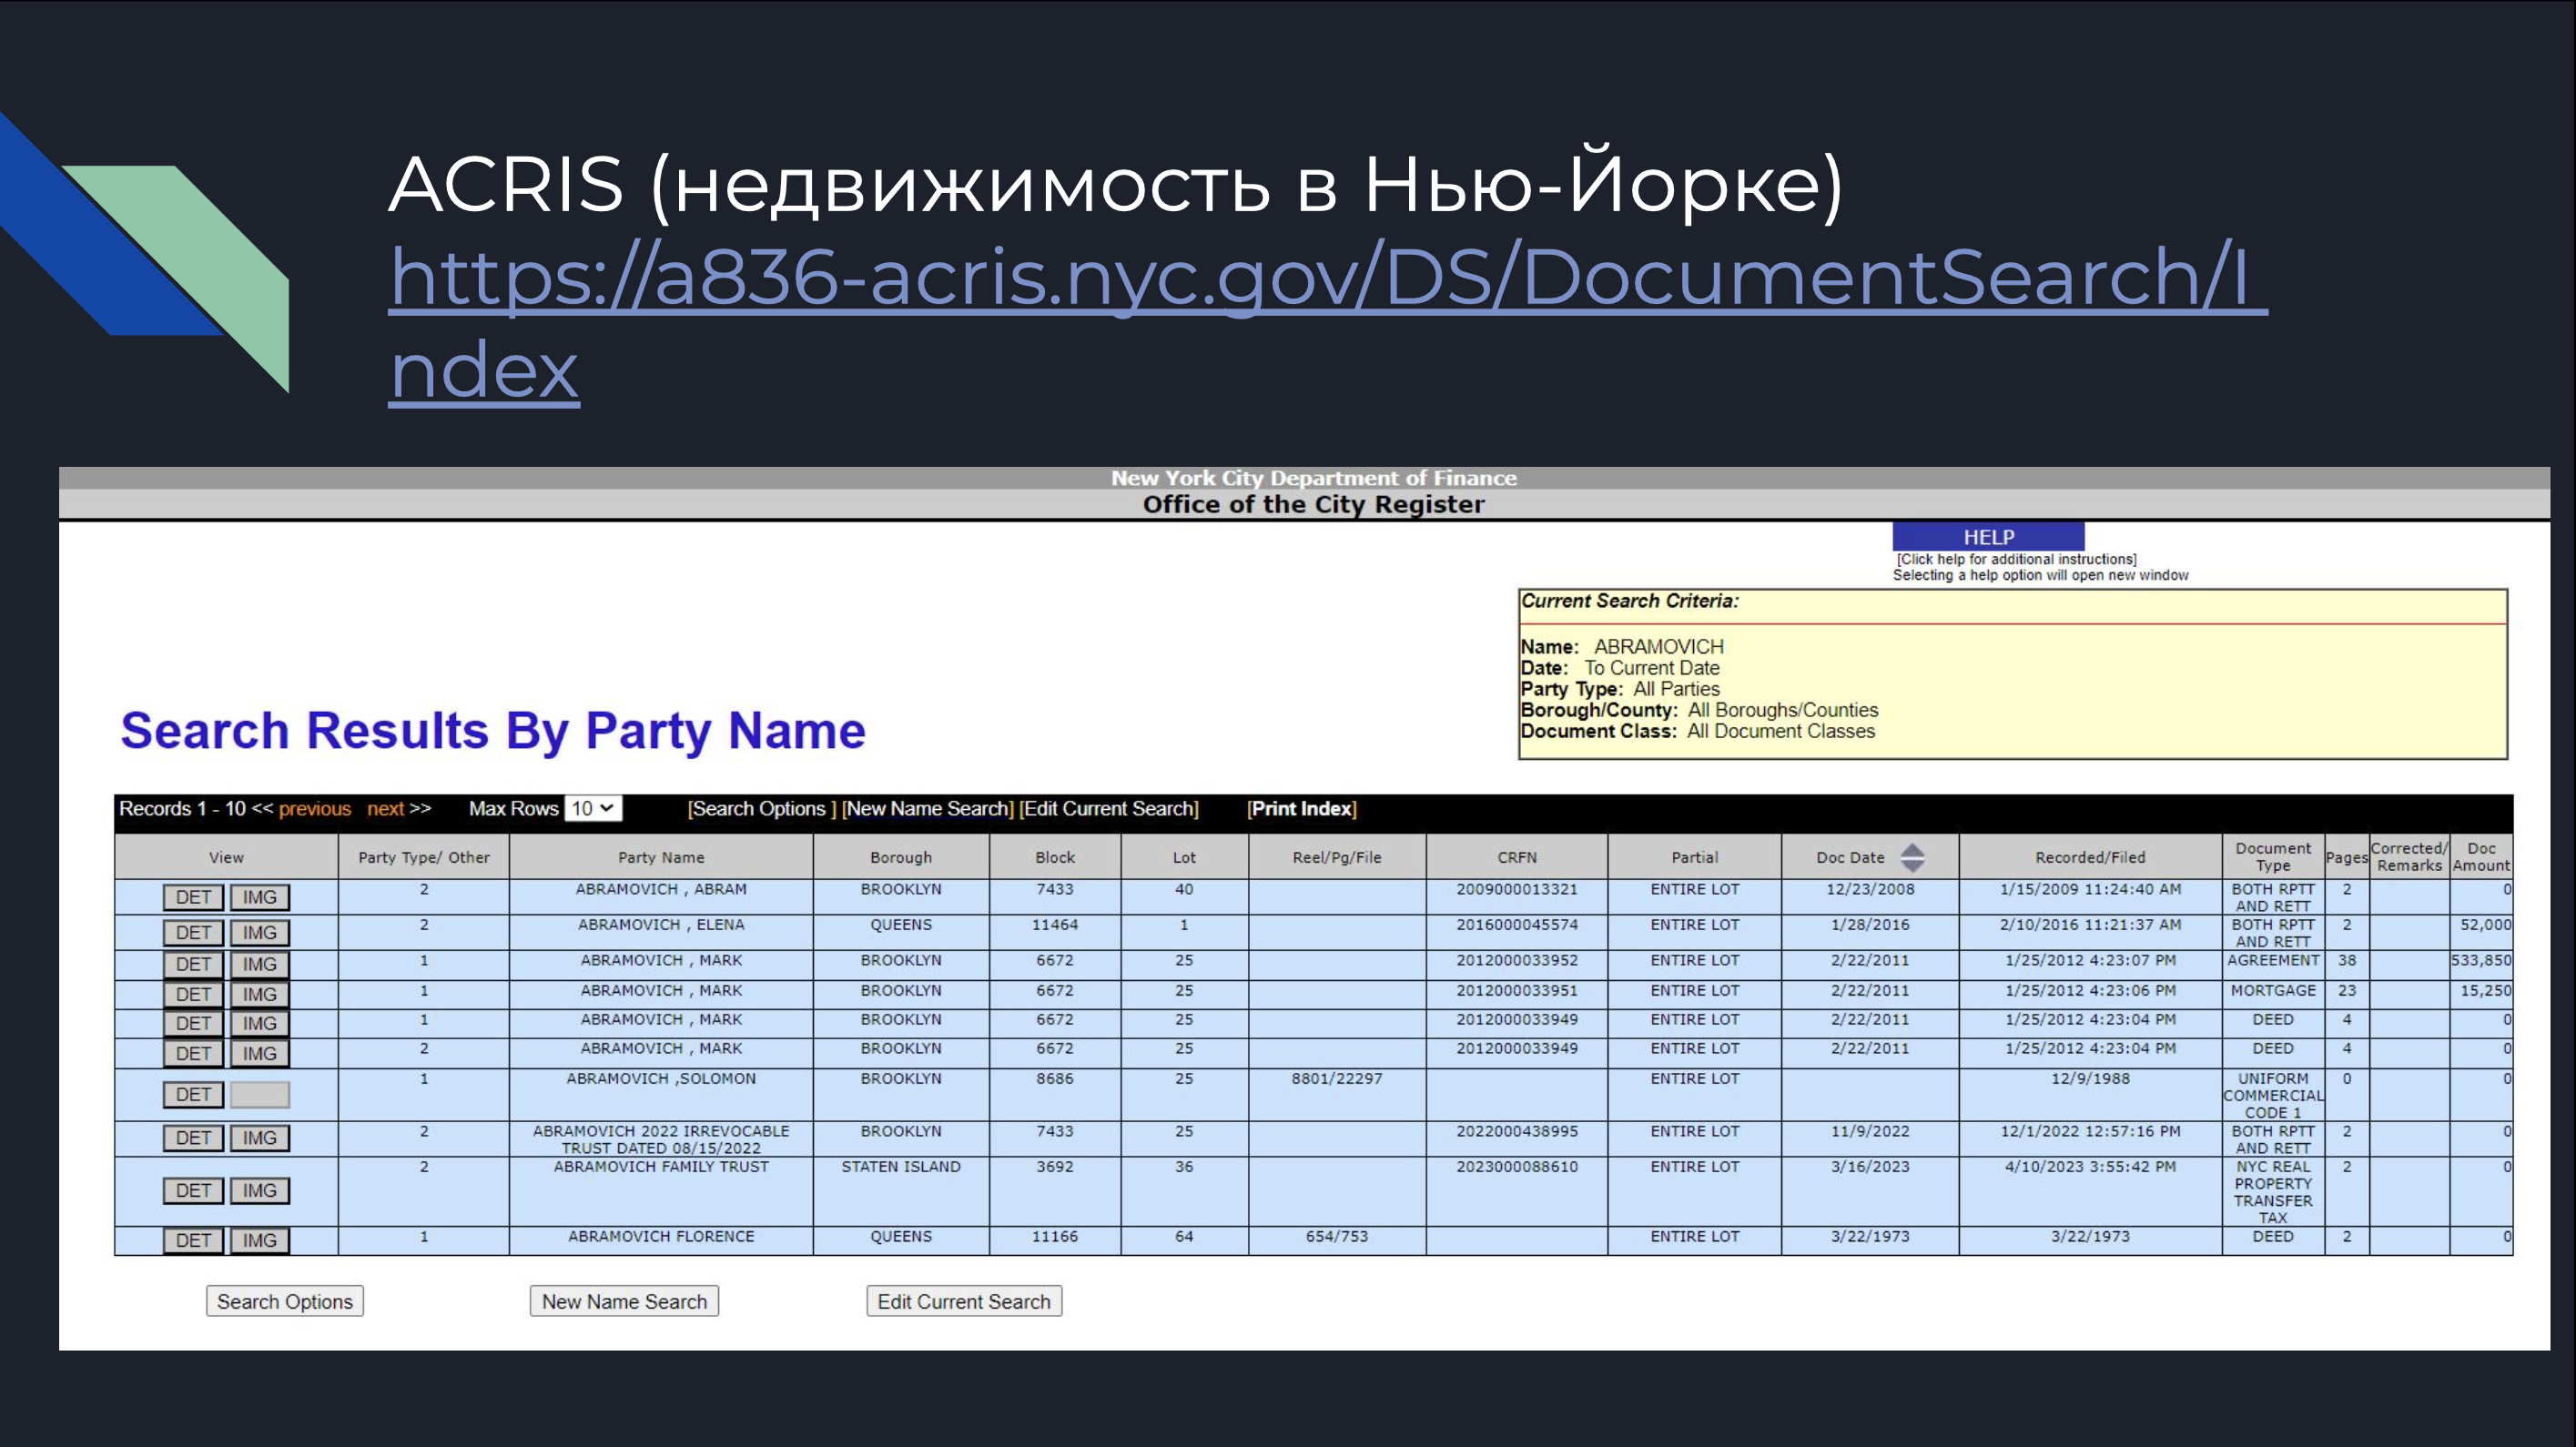This screenshot has height=1447, width=2576.
Task: Open IMG for the AGREEMENT document row
Action: click(x=260, y=964)
